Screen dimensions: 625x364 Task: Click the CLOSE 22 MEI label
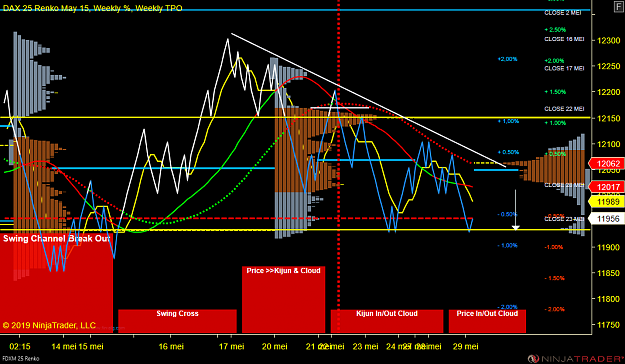[x=564, y=109]
